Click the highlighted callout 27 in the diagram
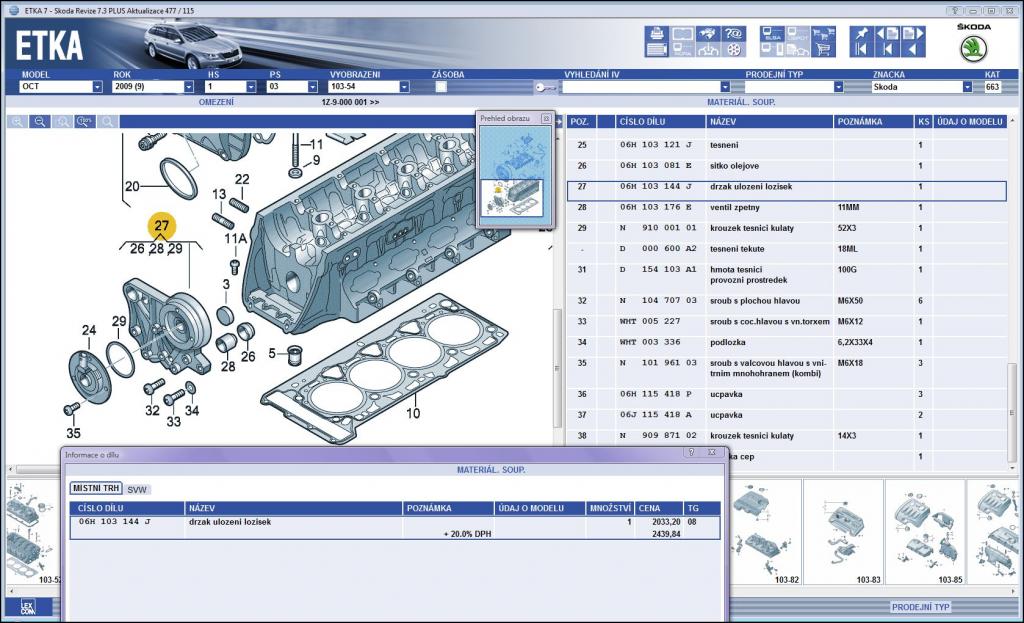 click(161, 226)
